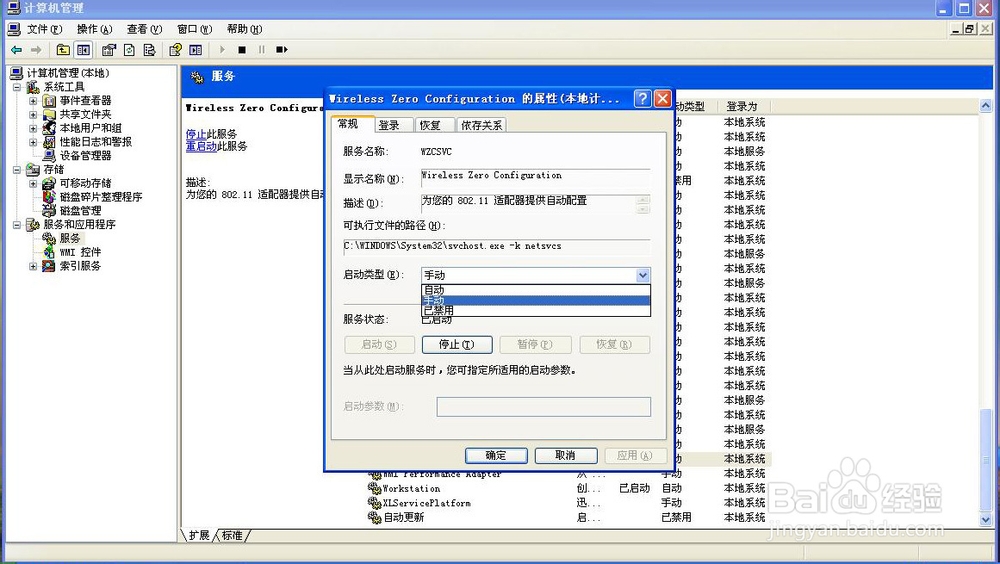Click the 设备管理器 tree icon
This screenshot has width=1000, height=564.
pos(49,156)
